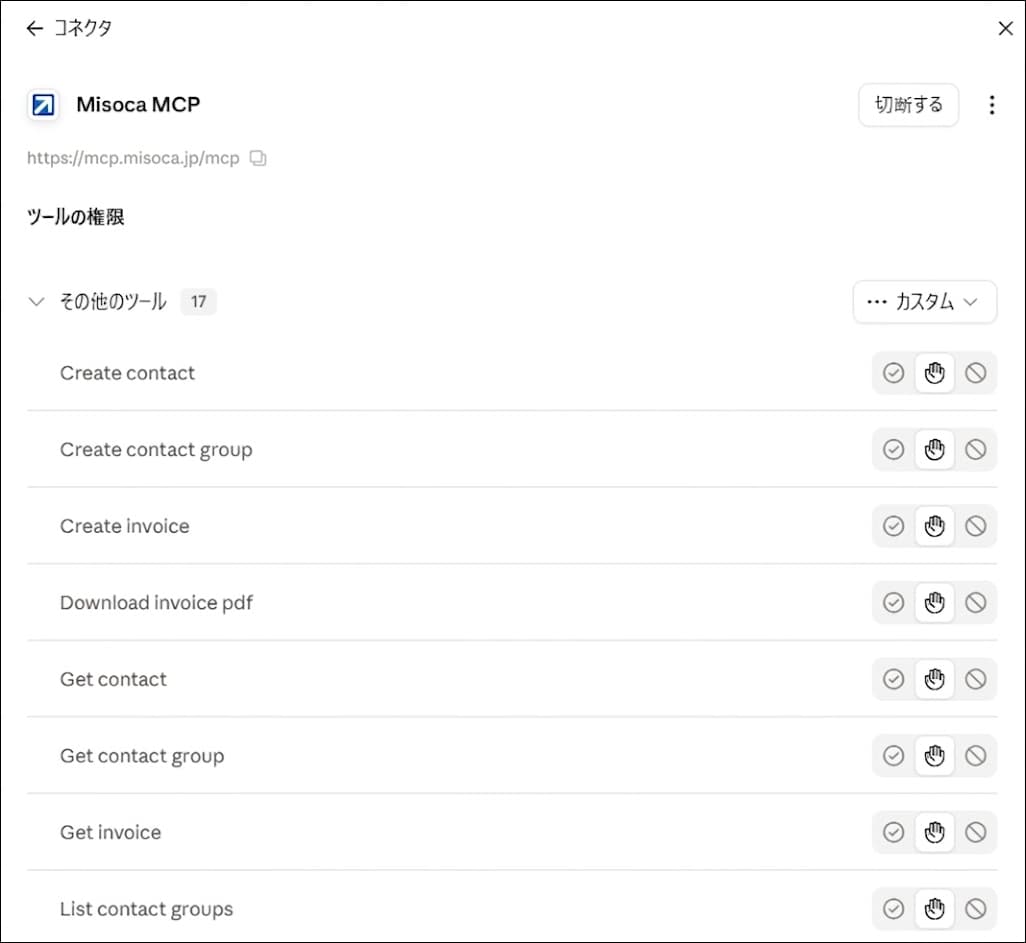Always allow Get contact

pyautogui.click(x=893, y=679)
